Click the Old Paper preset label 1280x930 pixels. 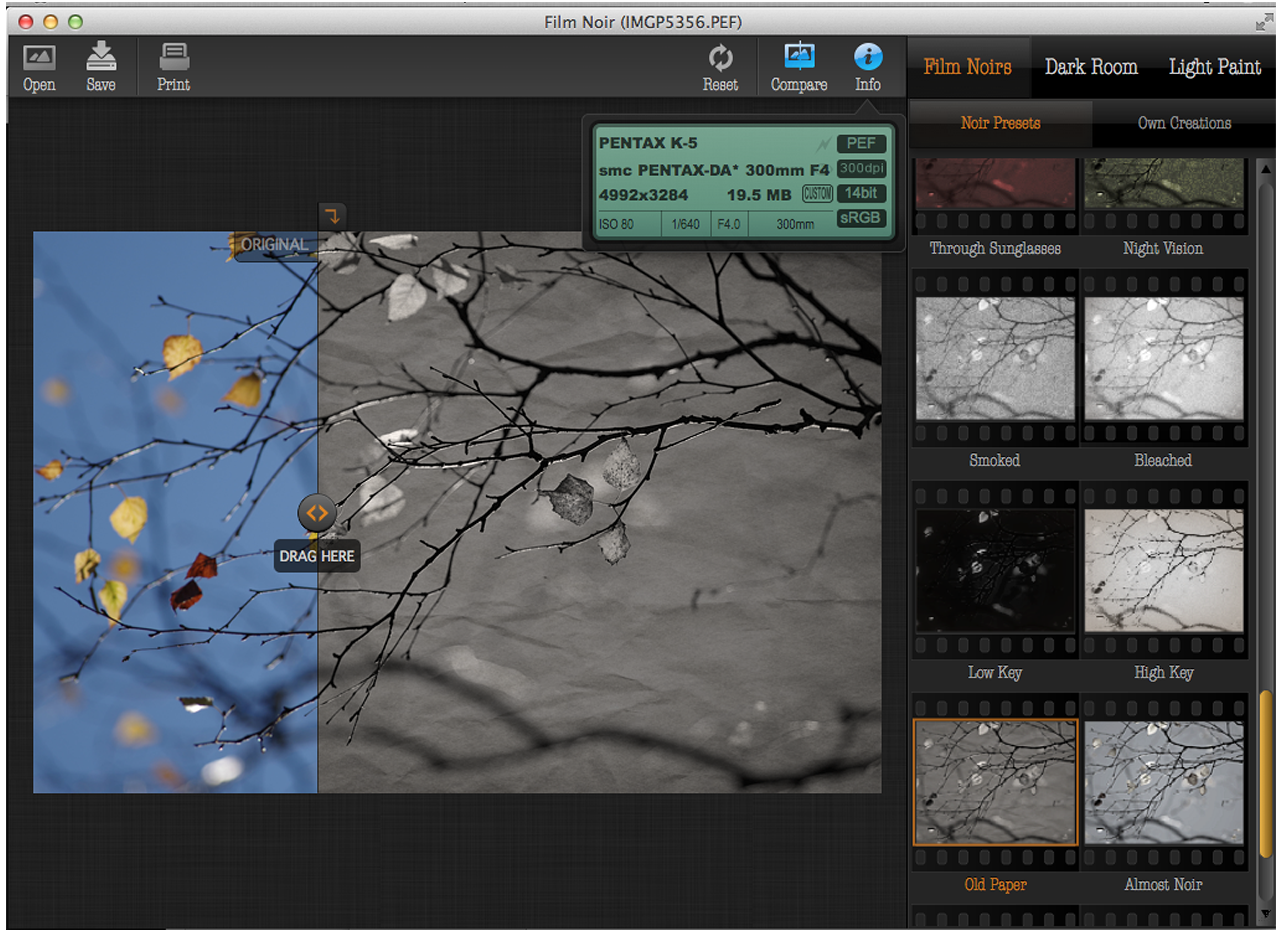pyautogui.click(x=995, y=885)
